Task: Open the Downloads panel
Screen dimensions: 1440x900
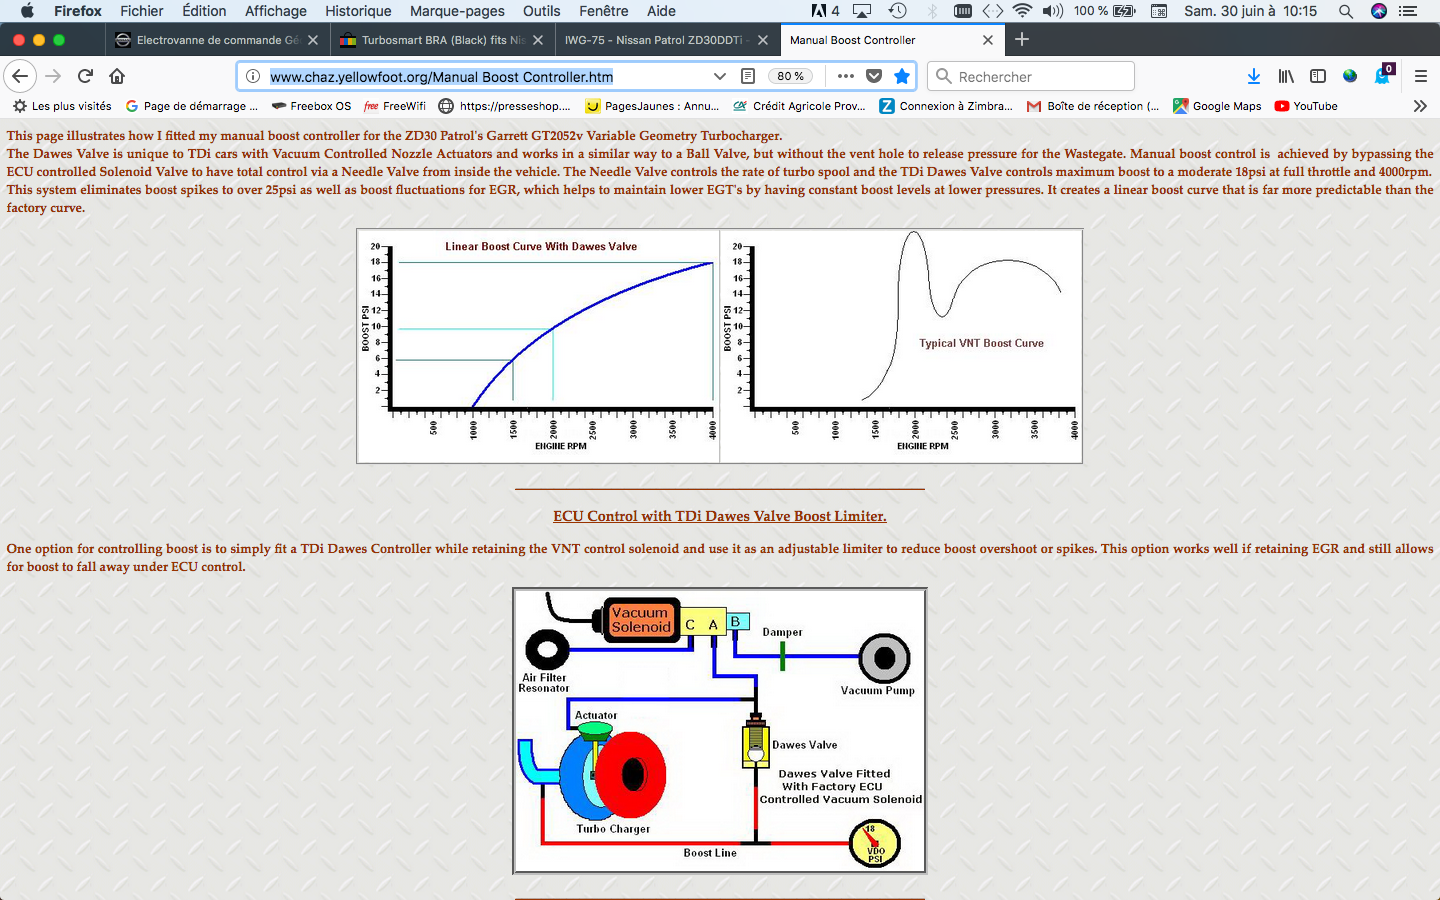Action: [1254, 76]
